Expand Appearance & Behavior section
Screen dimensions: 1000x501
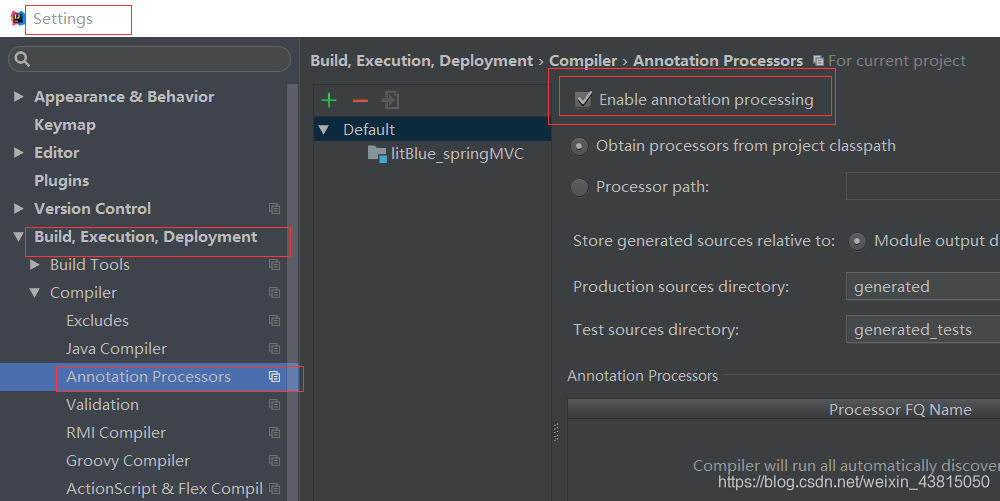point(18,97)
